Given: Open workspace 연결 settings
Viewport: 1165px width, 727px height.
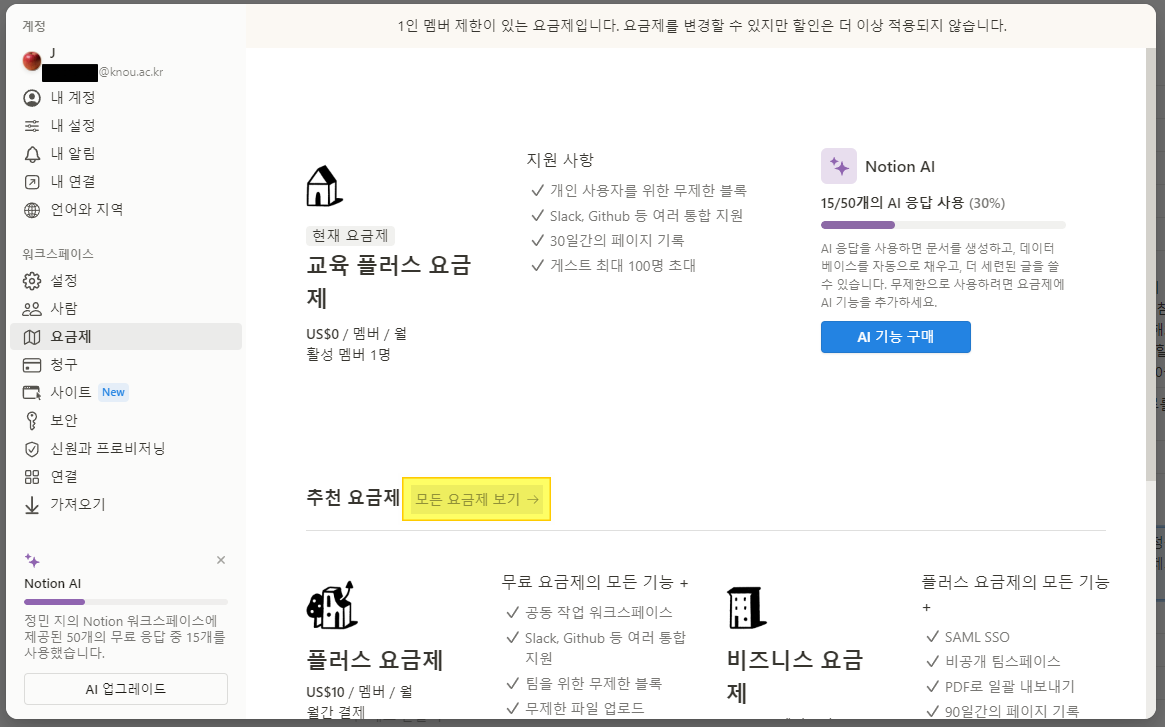Looking at the screenshot, I should [126, 477].
